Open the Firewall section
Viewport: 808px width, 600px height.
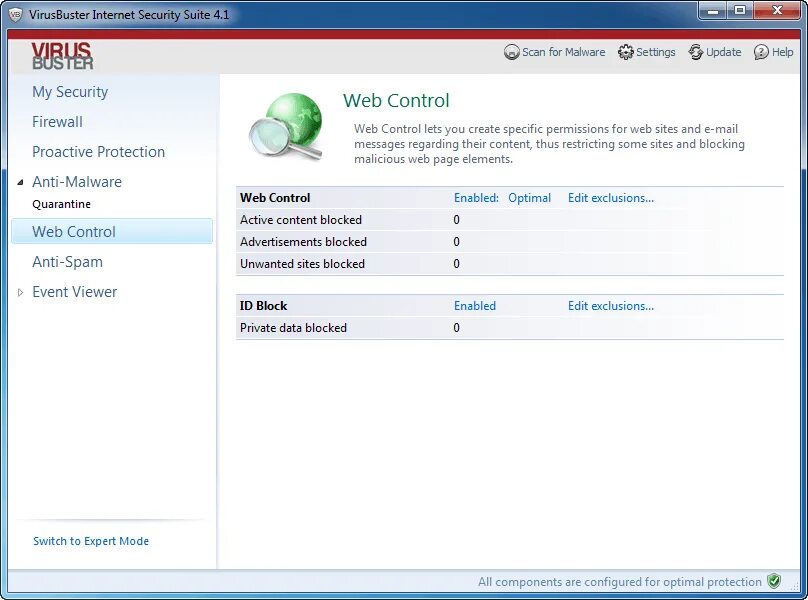[x=57, y=122]
